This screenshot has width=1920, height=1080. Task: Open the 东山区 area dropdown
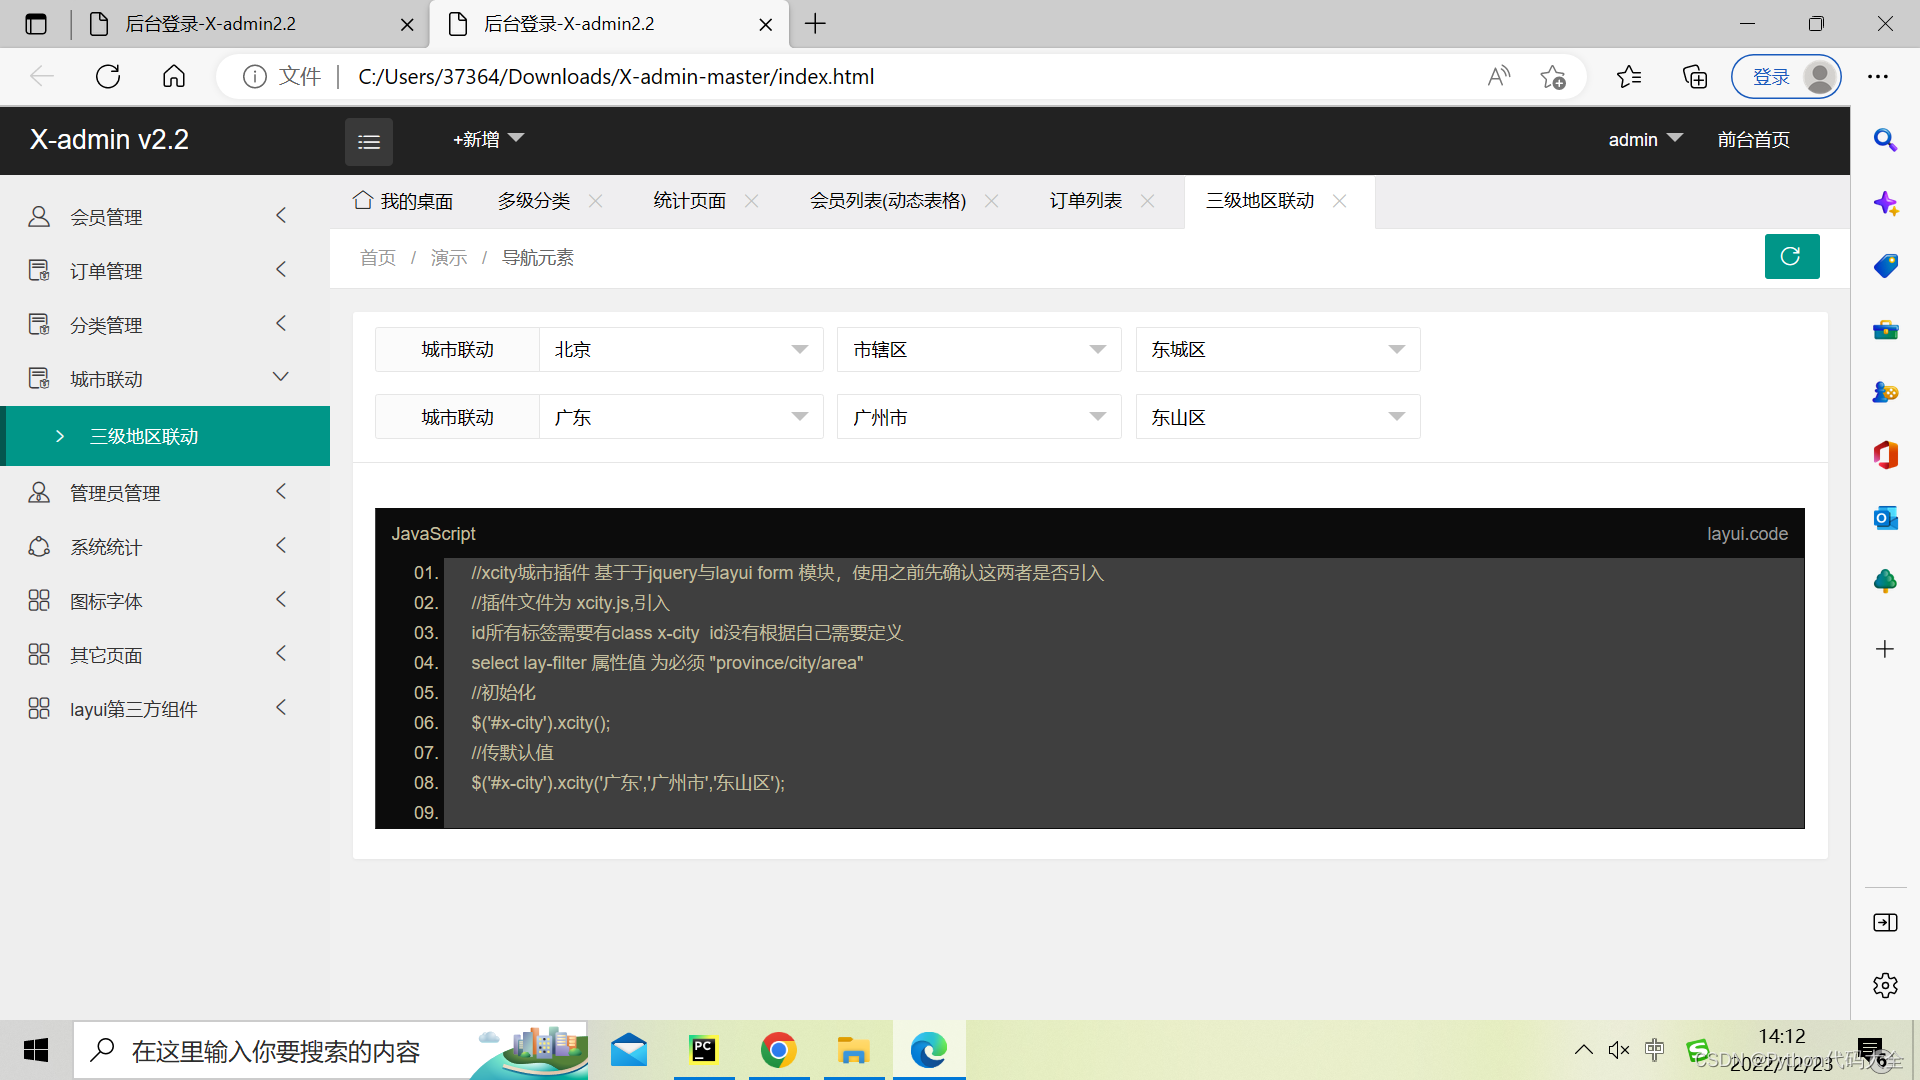1278,417
